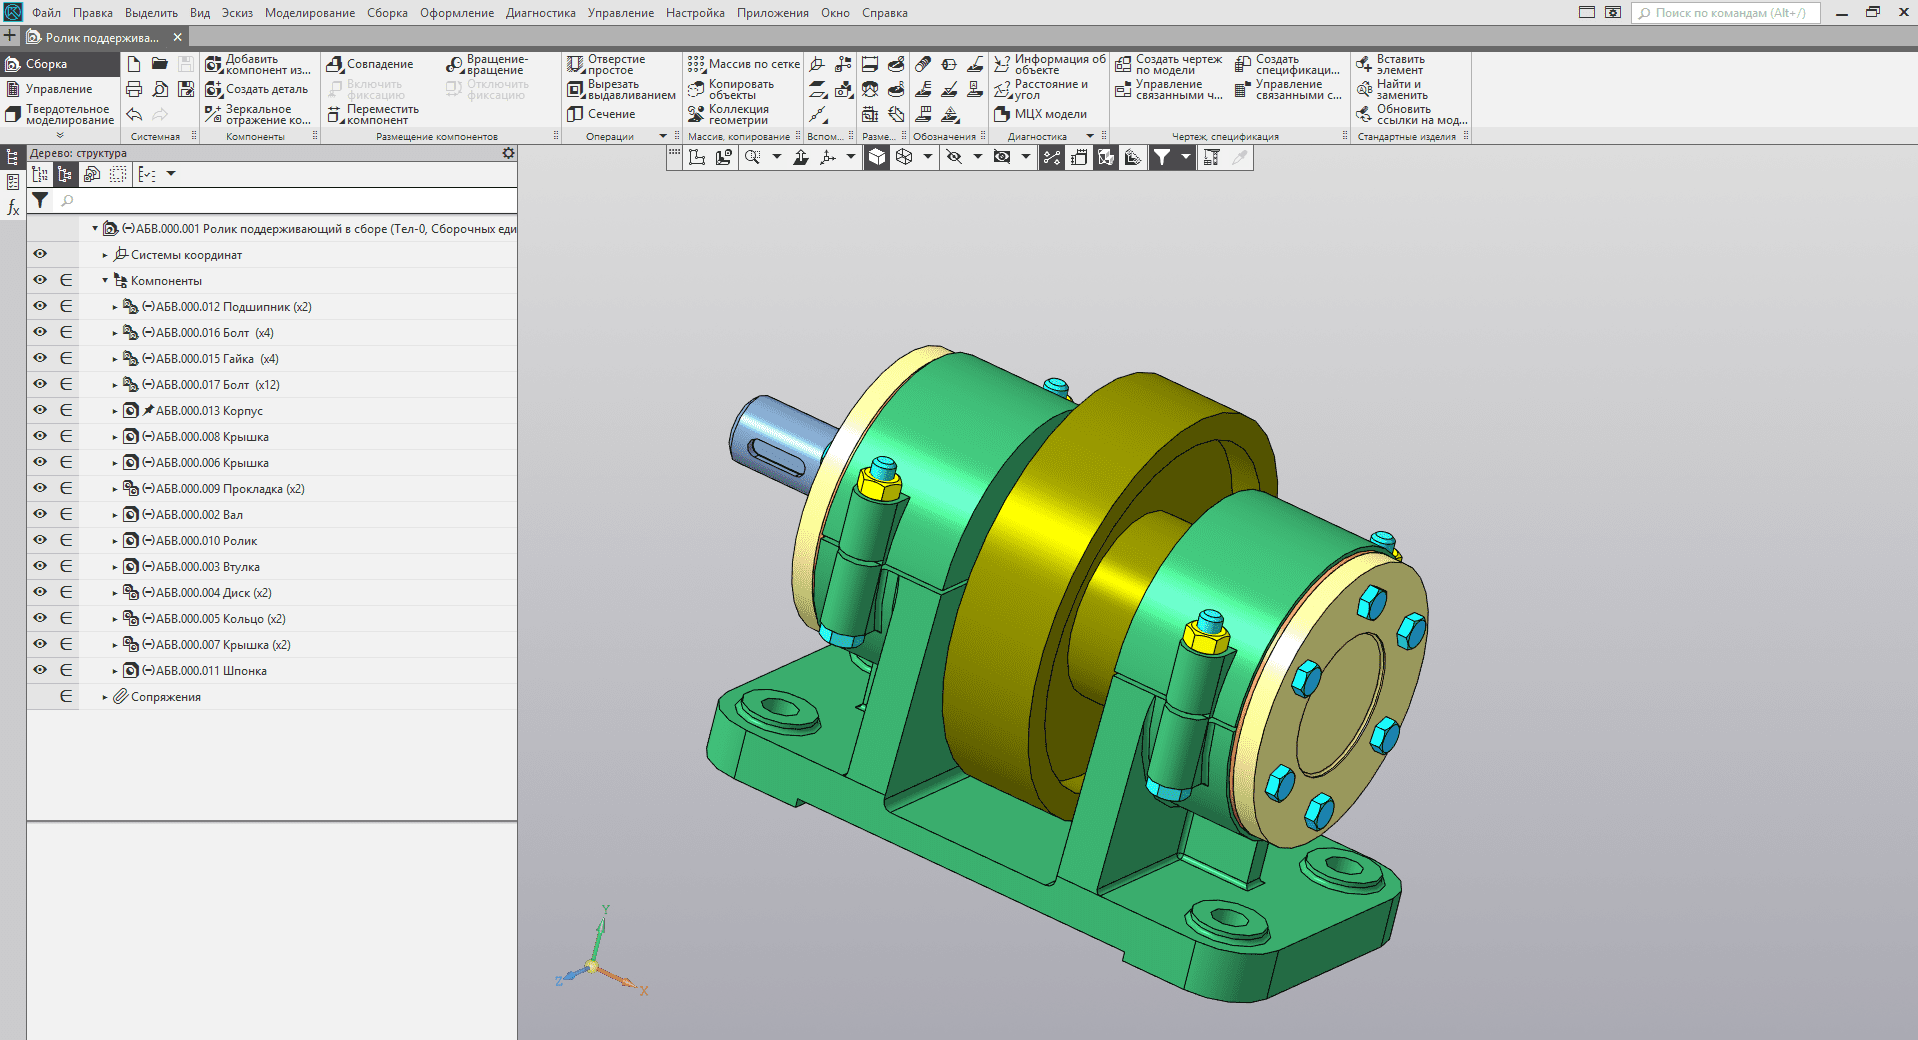Toggle visibility of АБВ.000.013 Корпус
The height and width of the screenshot is (1040, 1918).
coord(40,410)
